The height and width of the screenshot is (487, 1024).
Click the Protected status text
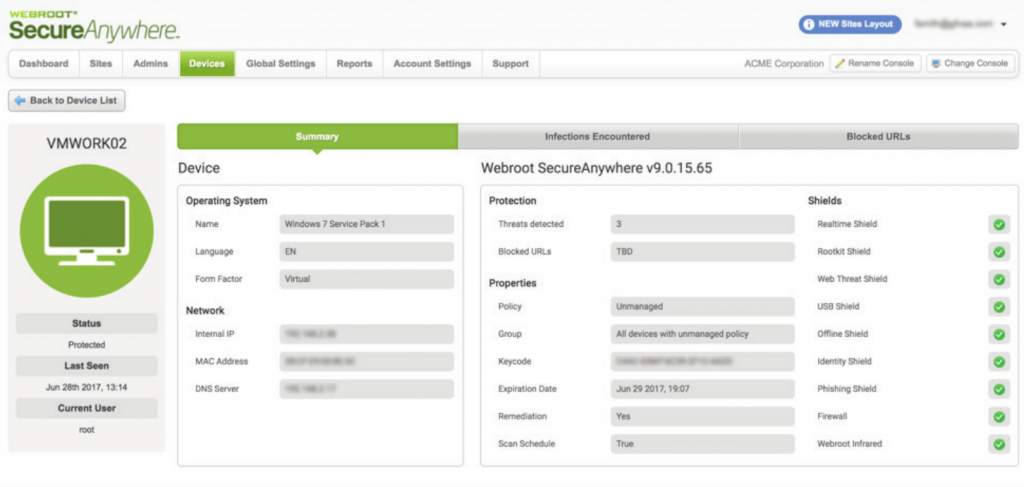pos(87,345)
